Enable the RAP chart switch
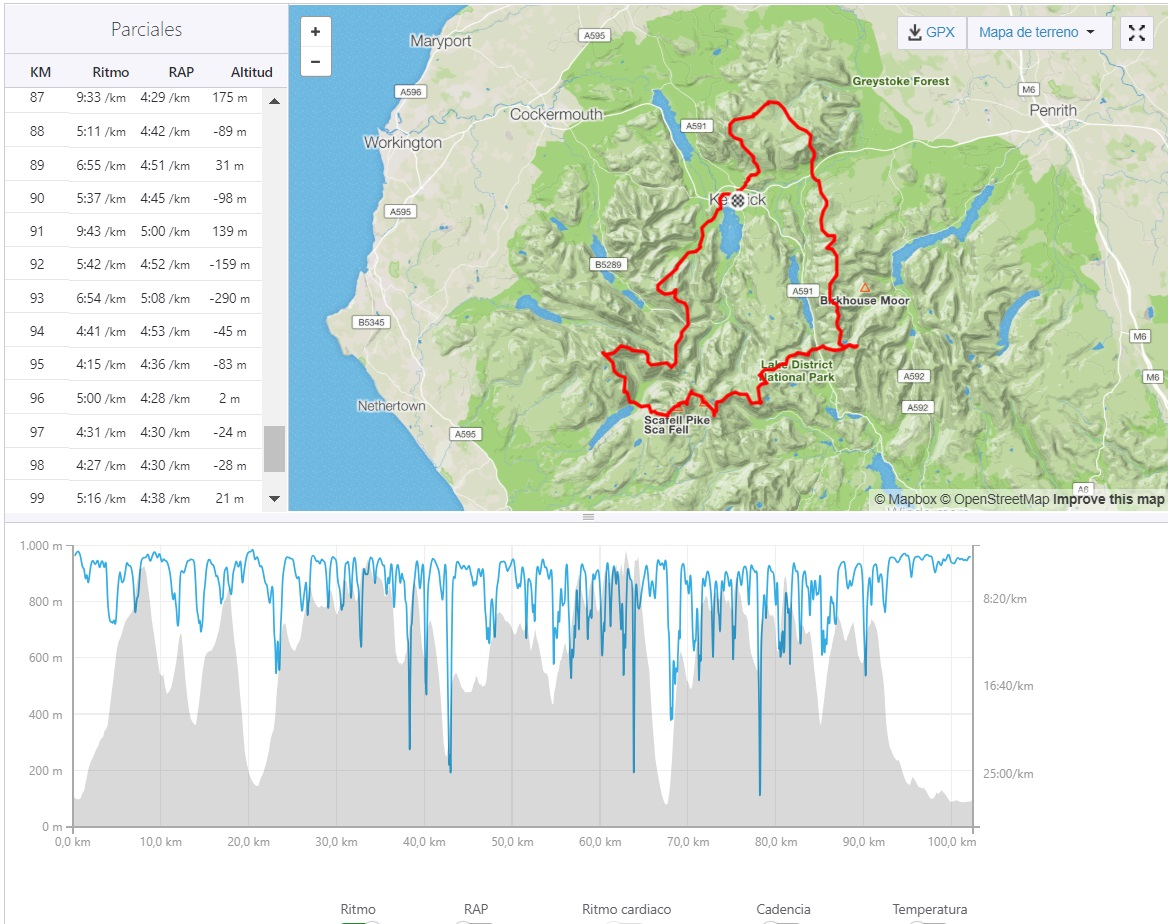Viewport: 1168px width, 924px height. (x=475, y=922)
